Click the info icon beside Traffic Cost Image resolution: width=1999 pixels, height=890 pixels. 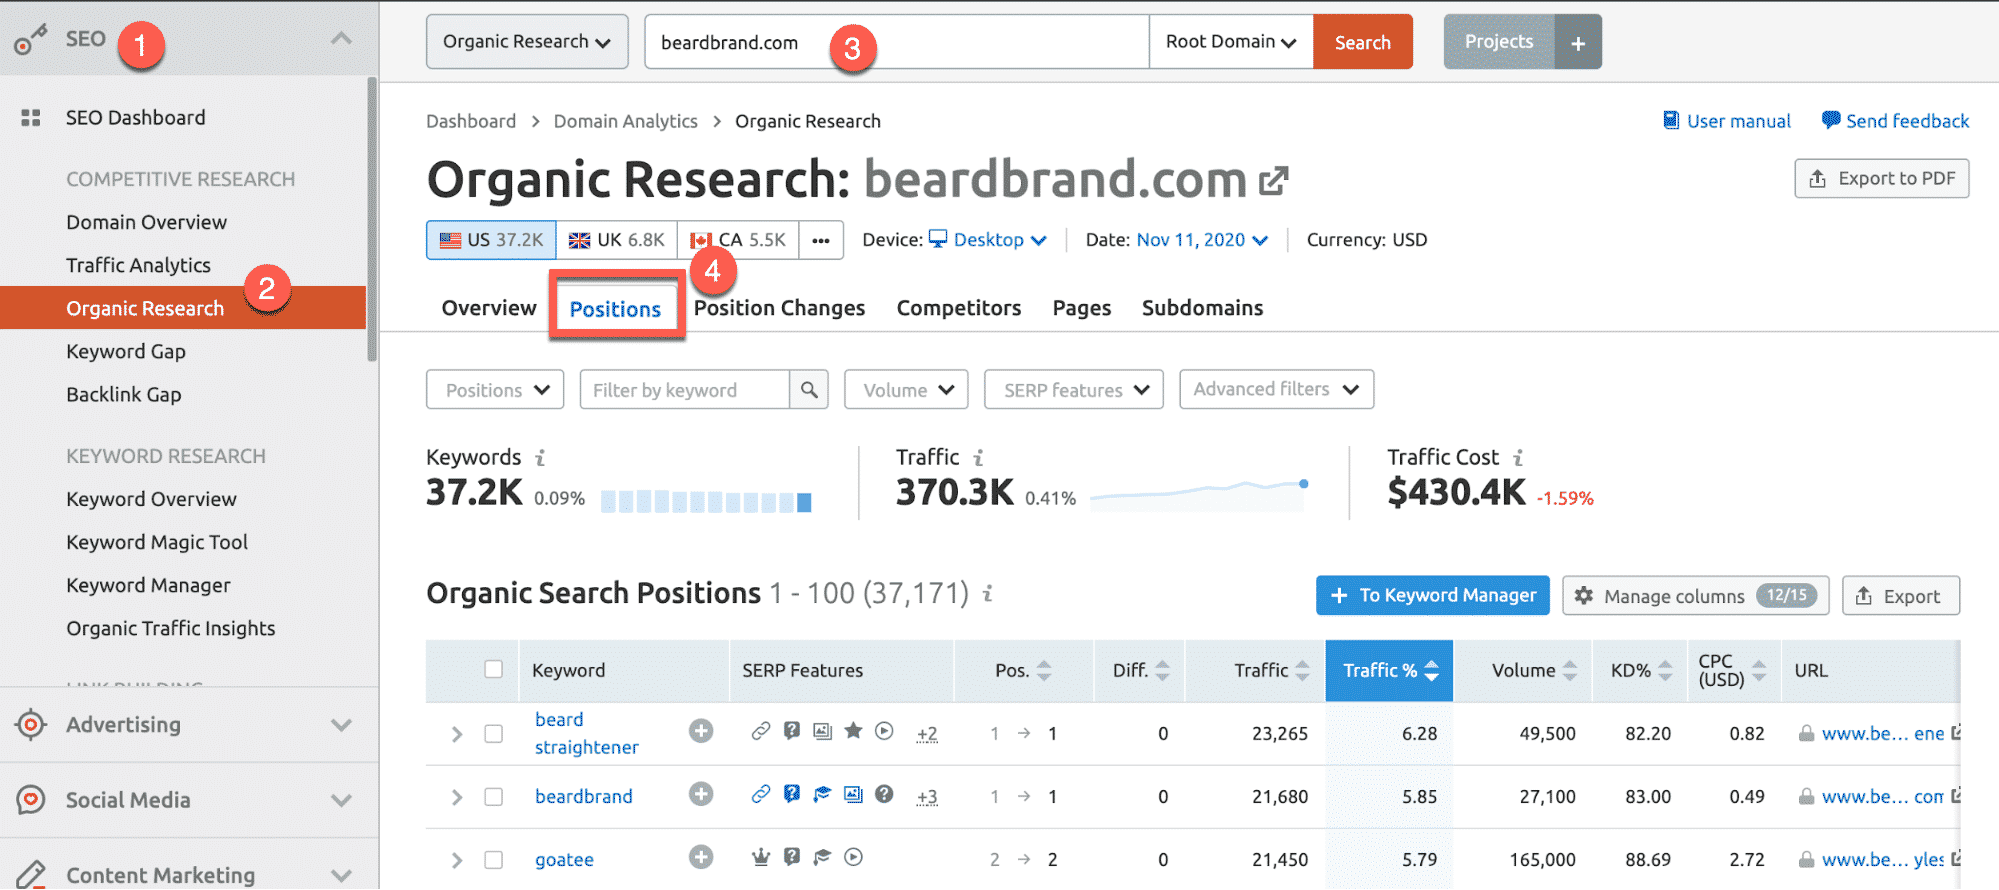coord(1518,458)
